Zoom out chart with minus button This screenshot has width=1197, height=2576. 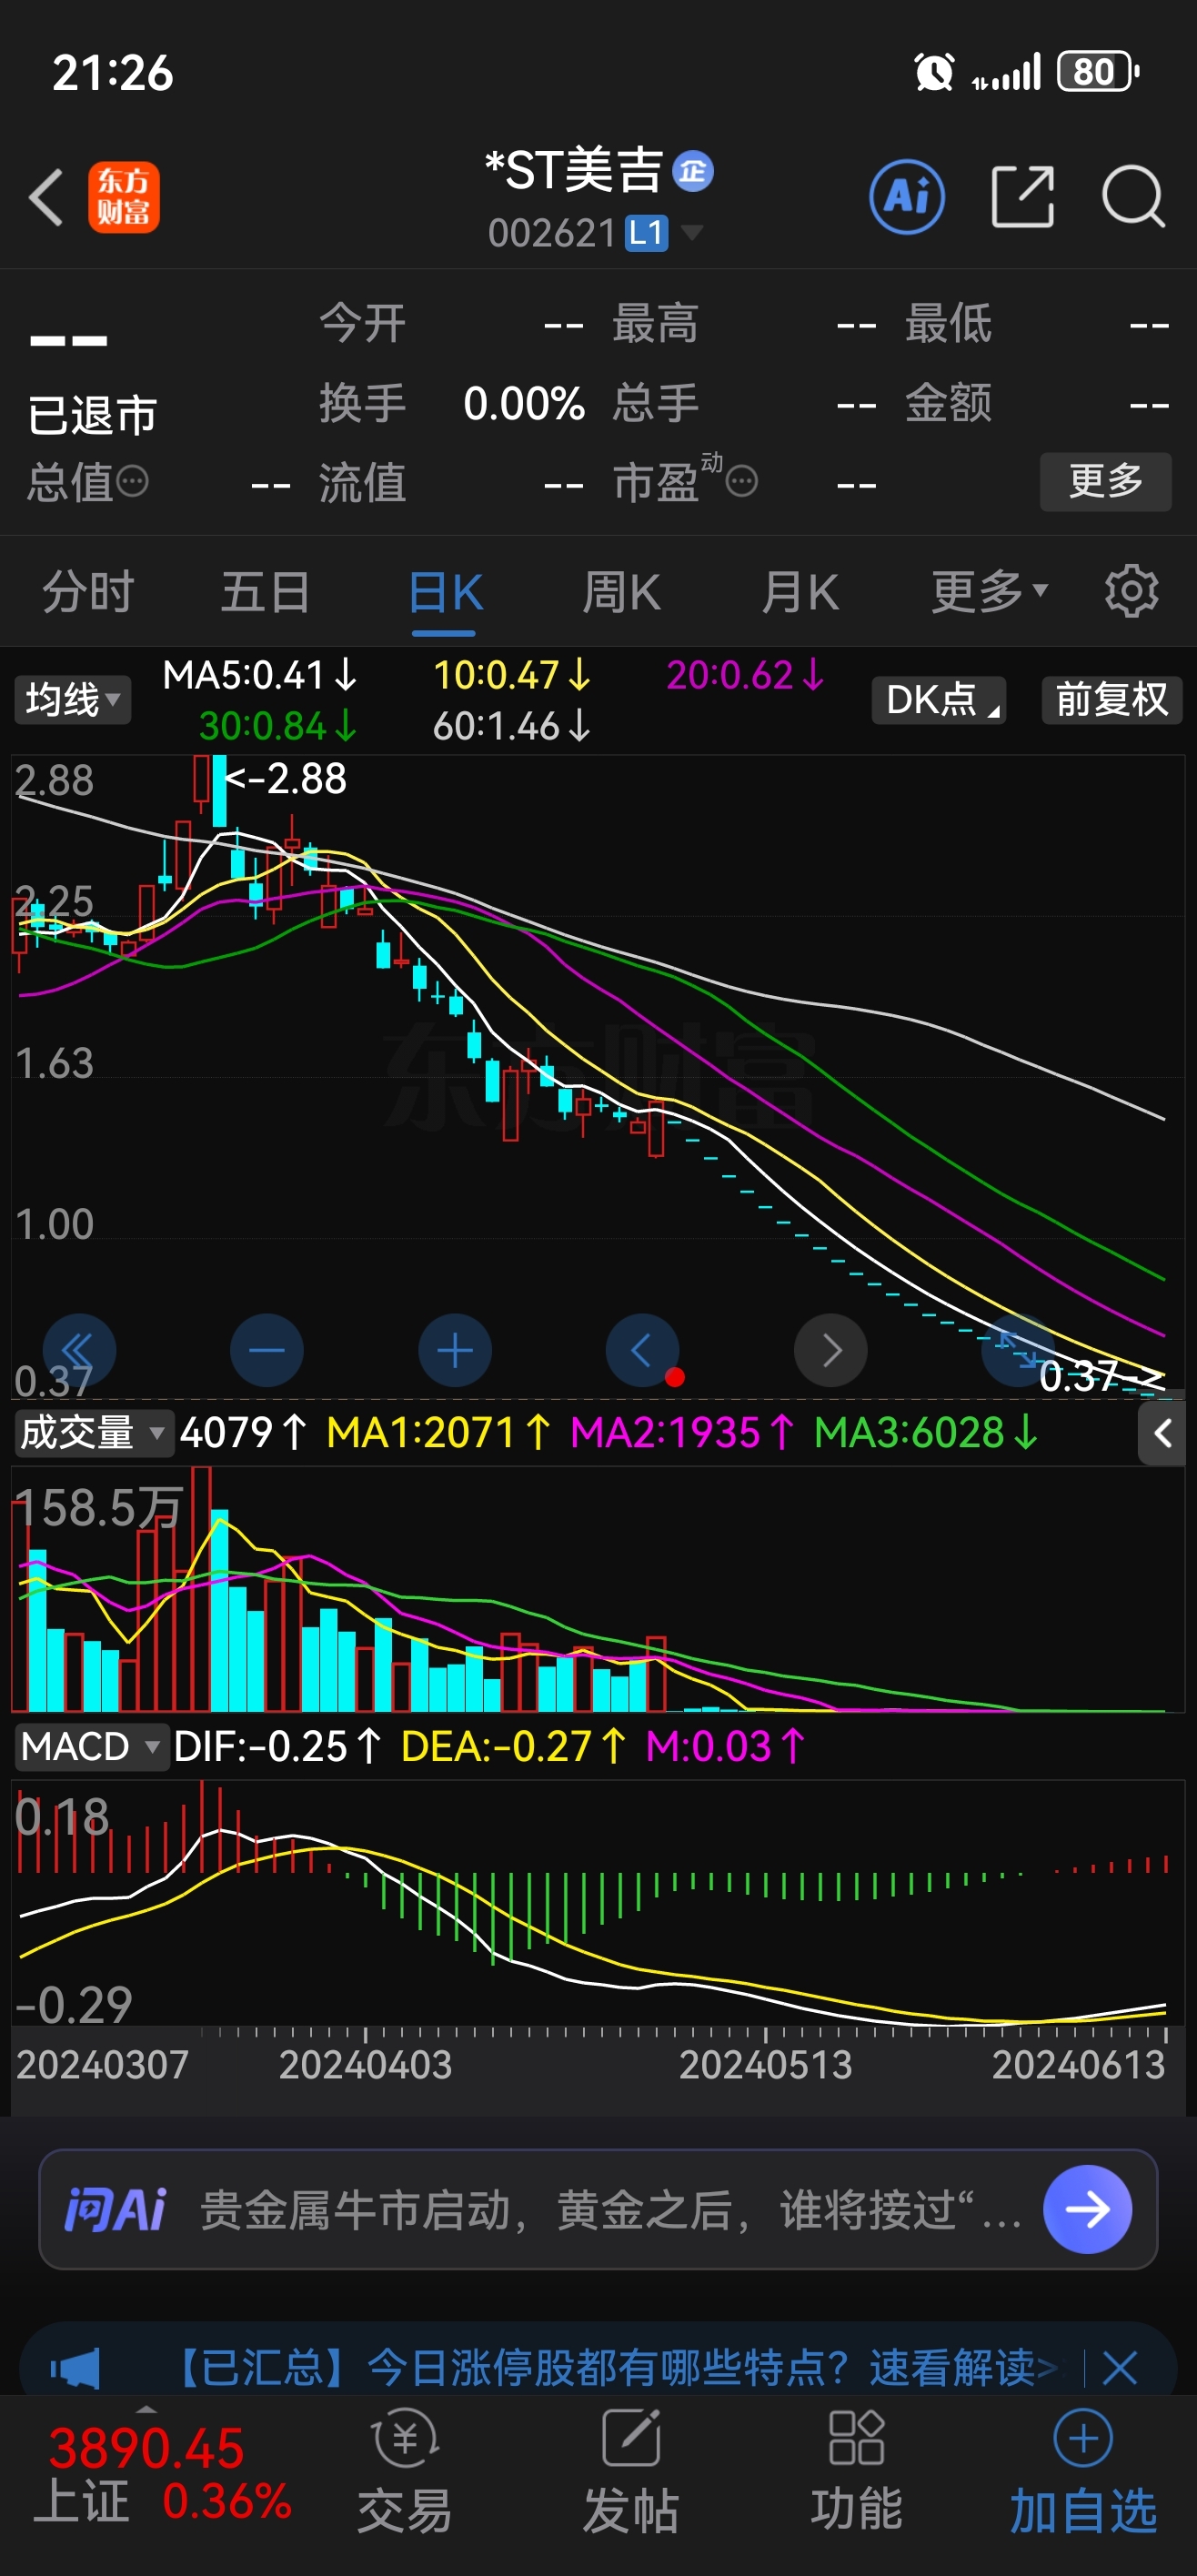pos(267,1350)
